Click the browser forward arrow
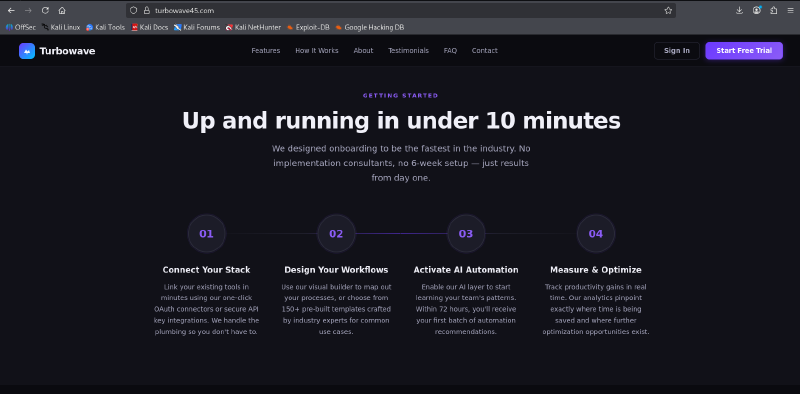This screenshot has width=800, height=394. click(28, 10)
